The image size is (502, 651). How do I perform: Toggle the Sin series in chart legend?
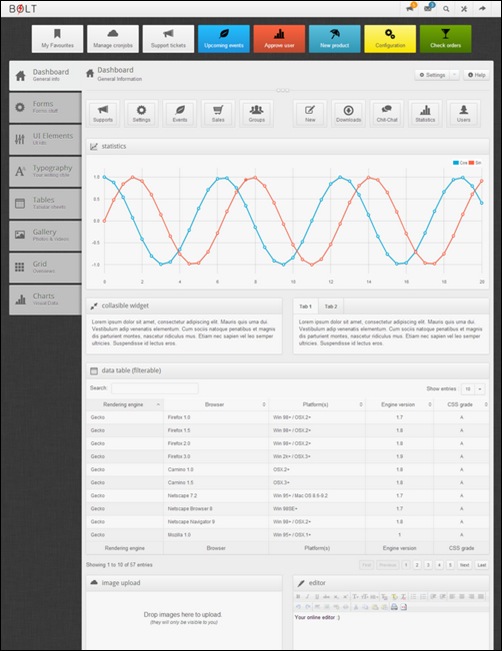click(475, 163)
